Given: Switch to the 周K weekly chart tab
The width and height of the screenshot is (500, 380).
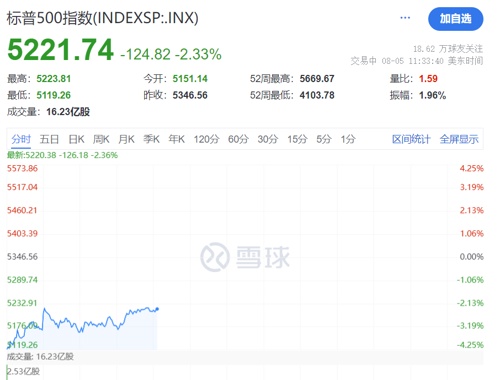Looking at the screenshot, I should pos(101,139).
